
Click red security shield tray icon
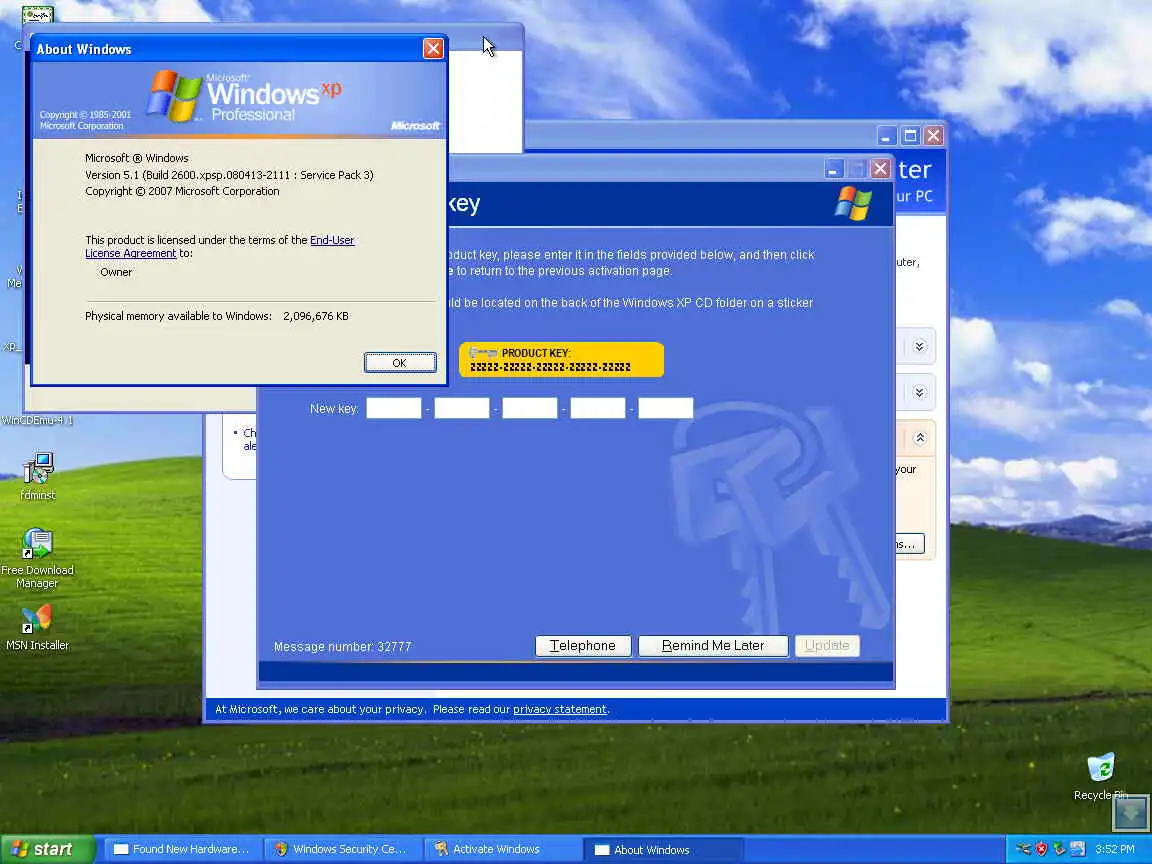(x=1041, y=849)
